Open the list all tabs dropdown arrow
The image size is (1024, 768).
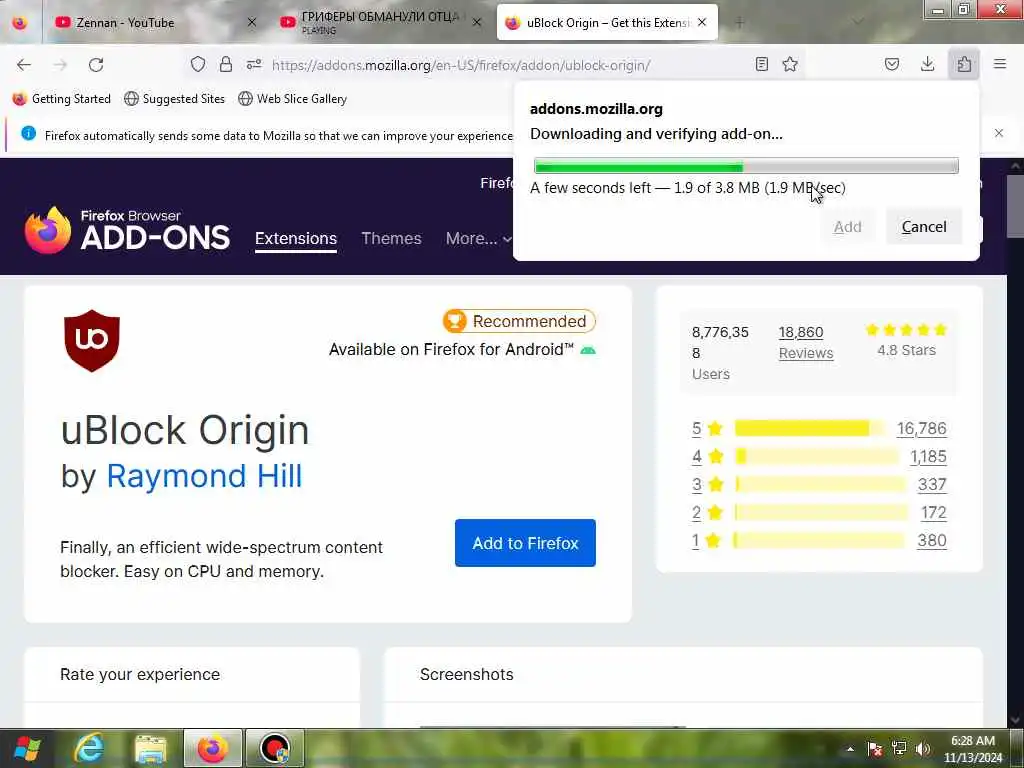(x=858, y=23)
